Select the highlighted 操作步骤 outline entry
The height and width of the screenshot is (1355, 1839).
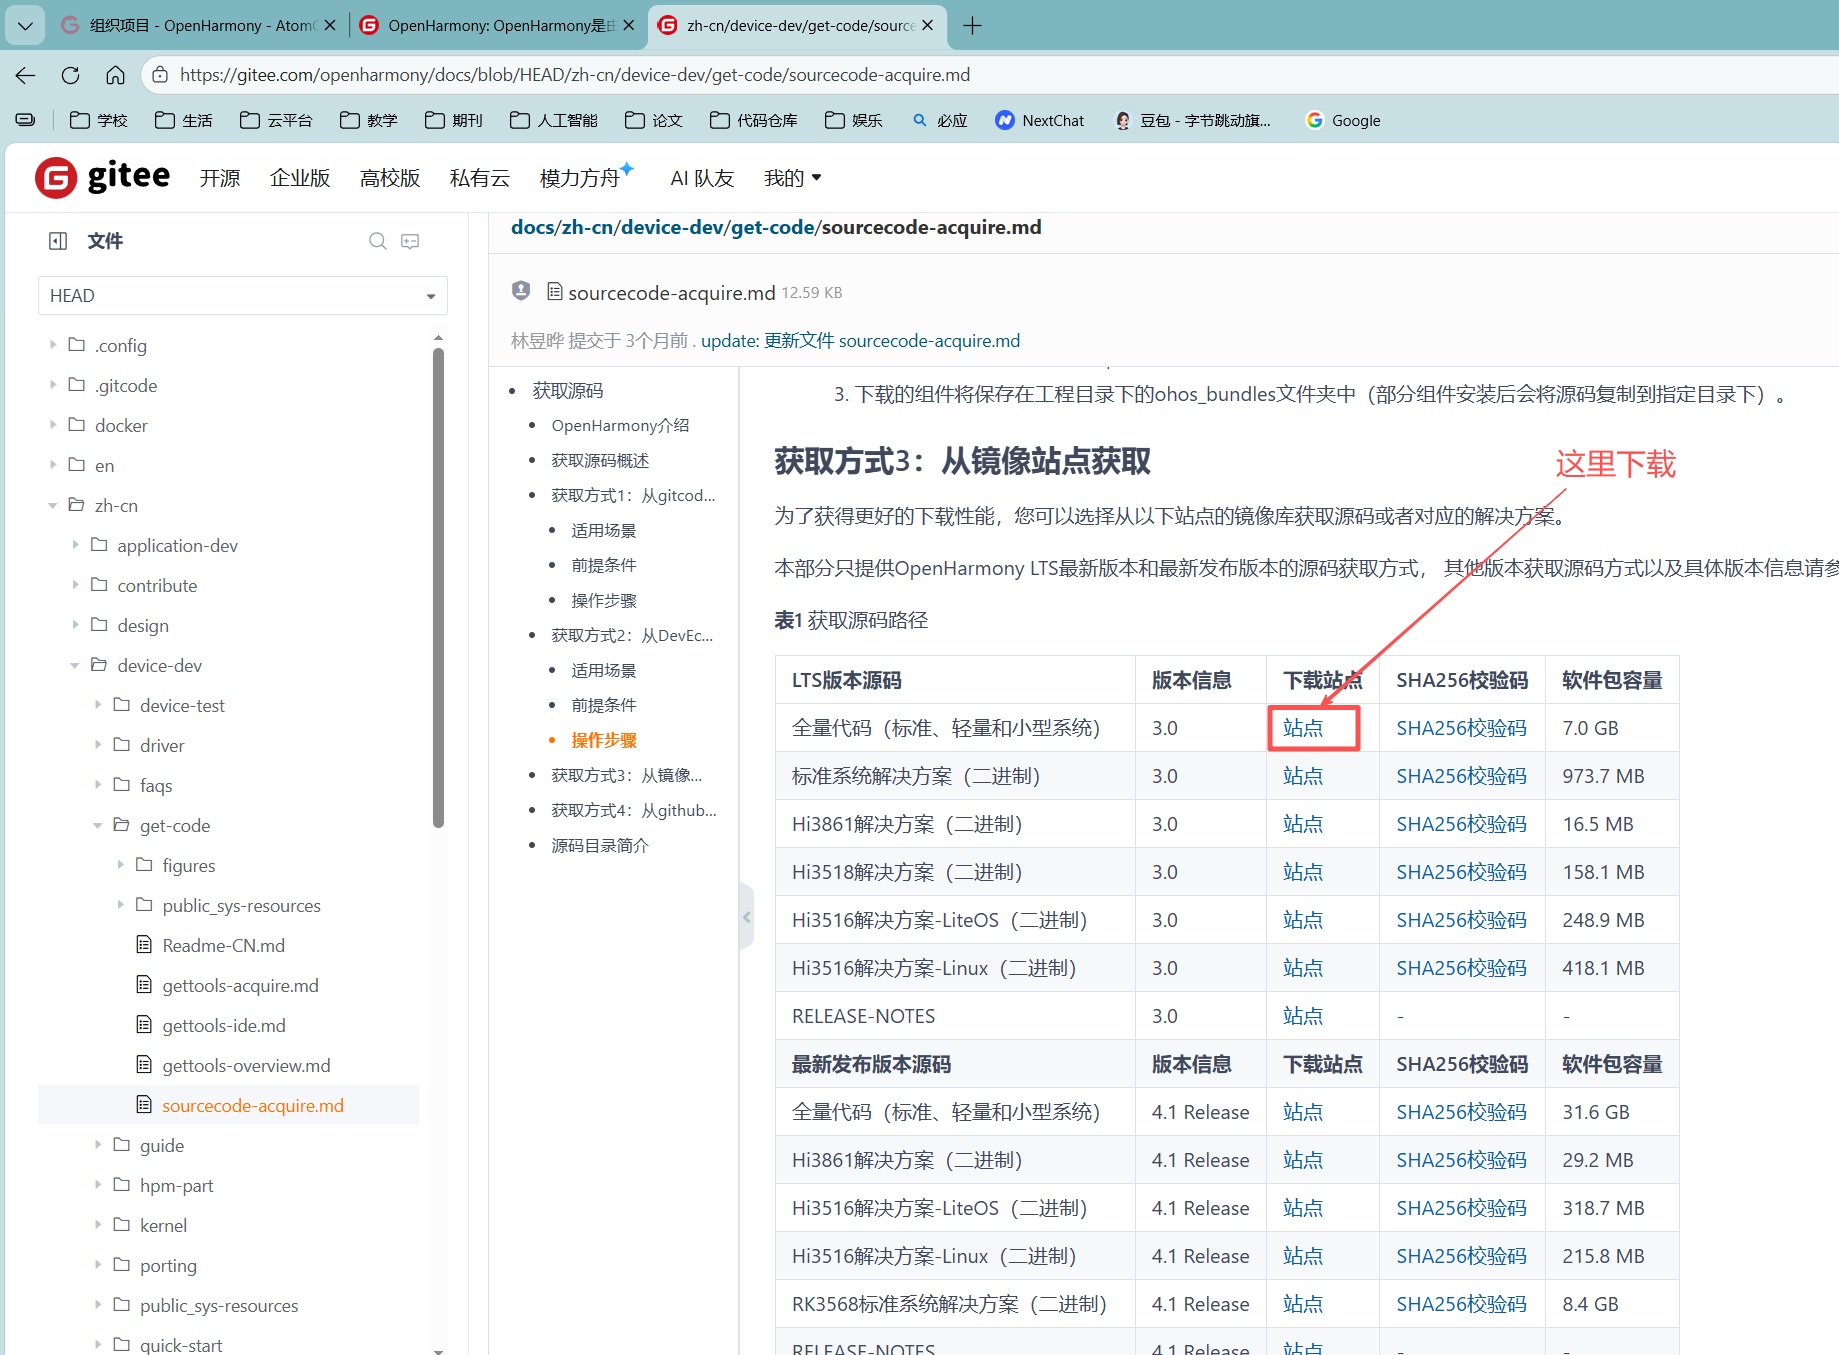pyautogui.click(x=604, y=741)
